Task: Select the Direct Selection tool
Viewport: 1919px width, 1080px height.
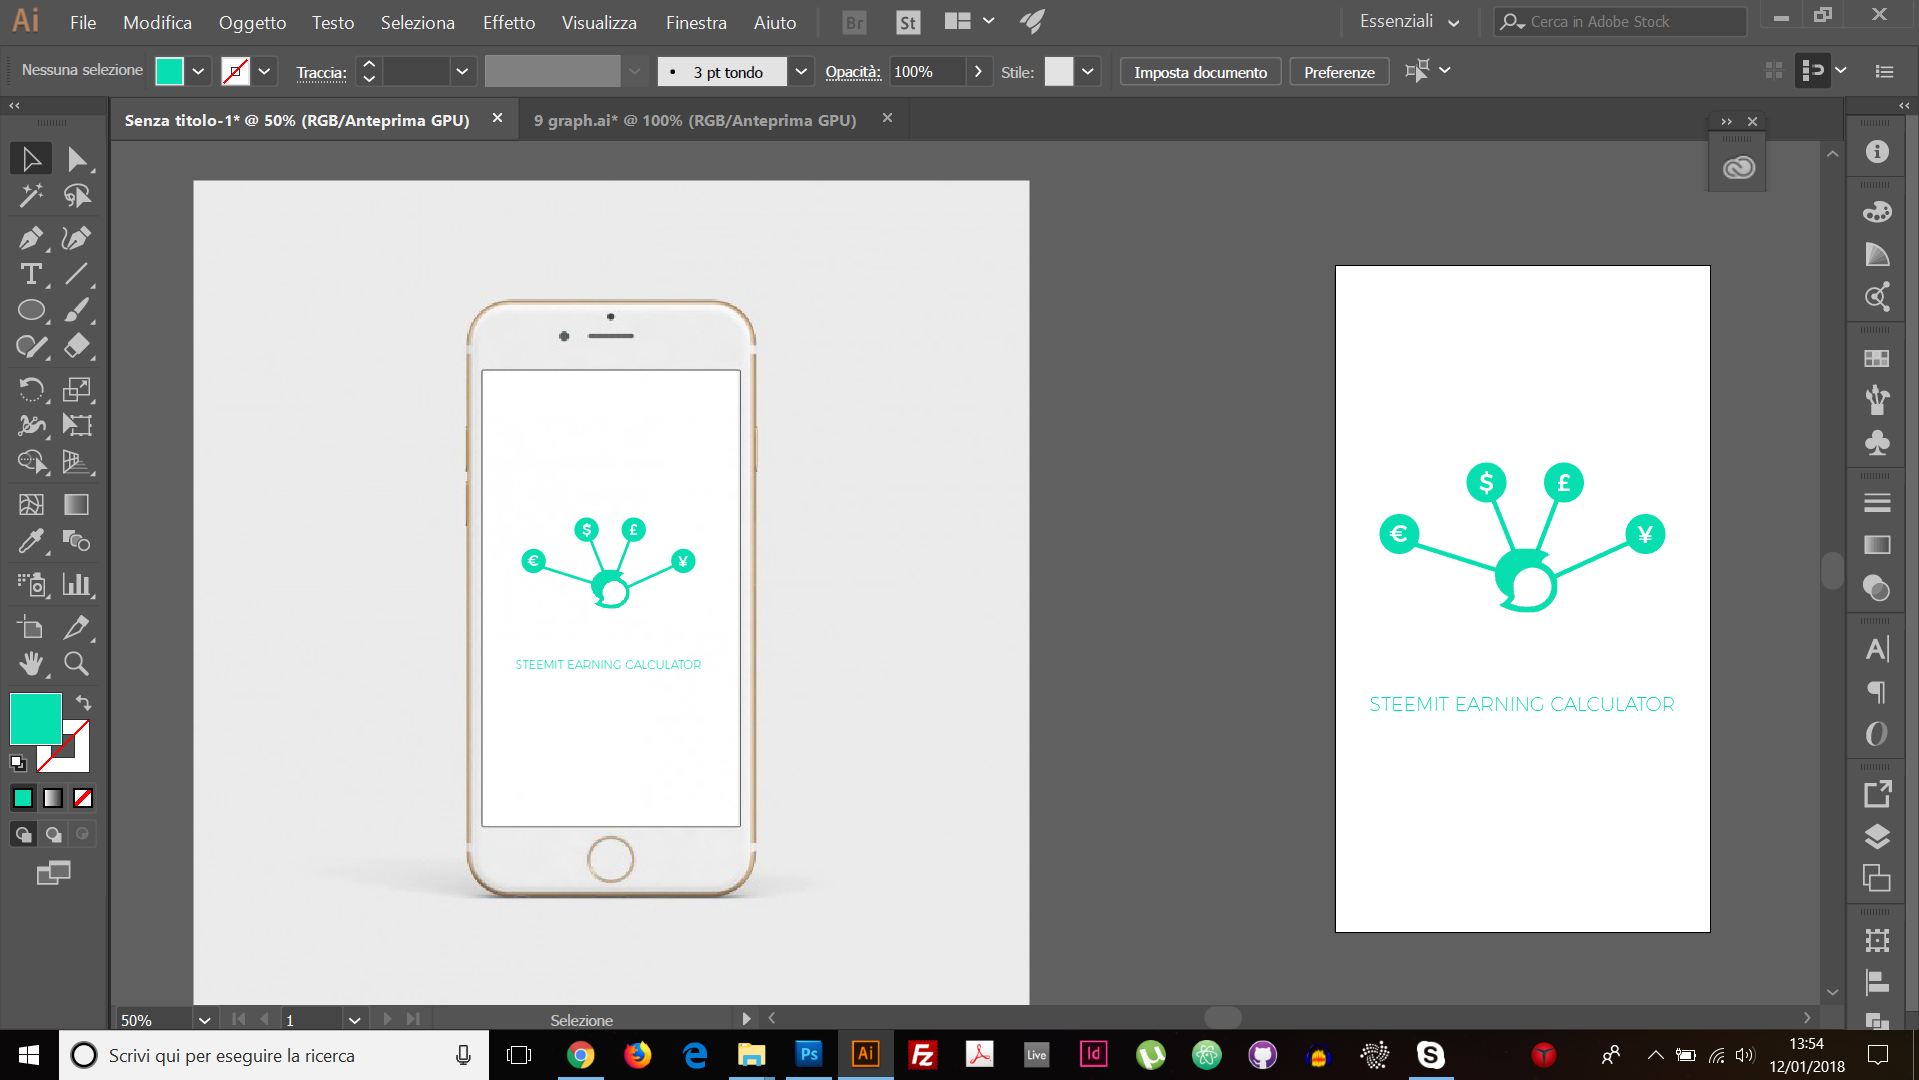Action: (77, 159)
